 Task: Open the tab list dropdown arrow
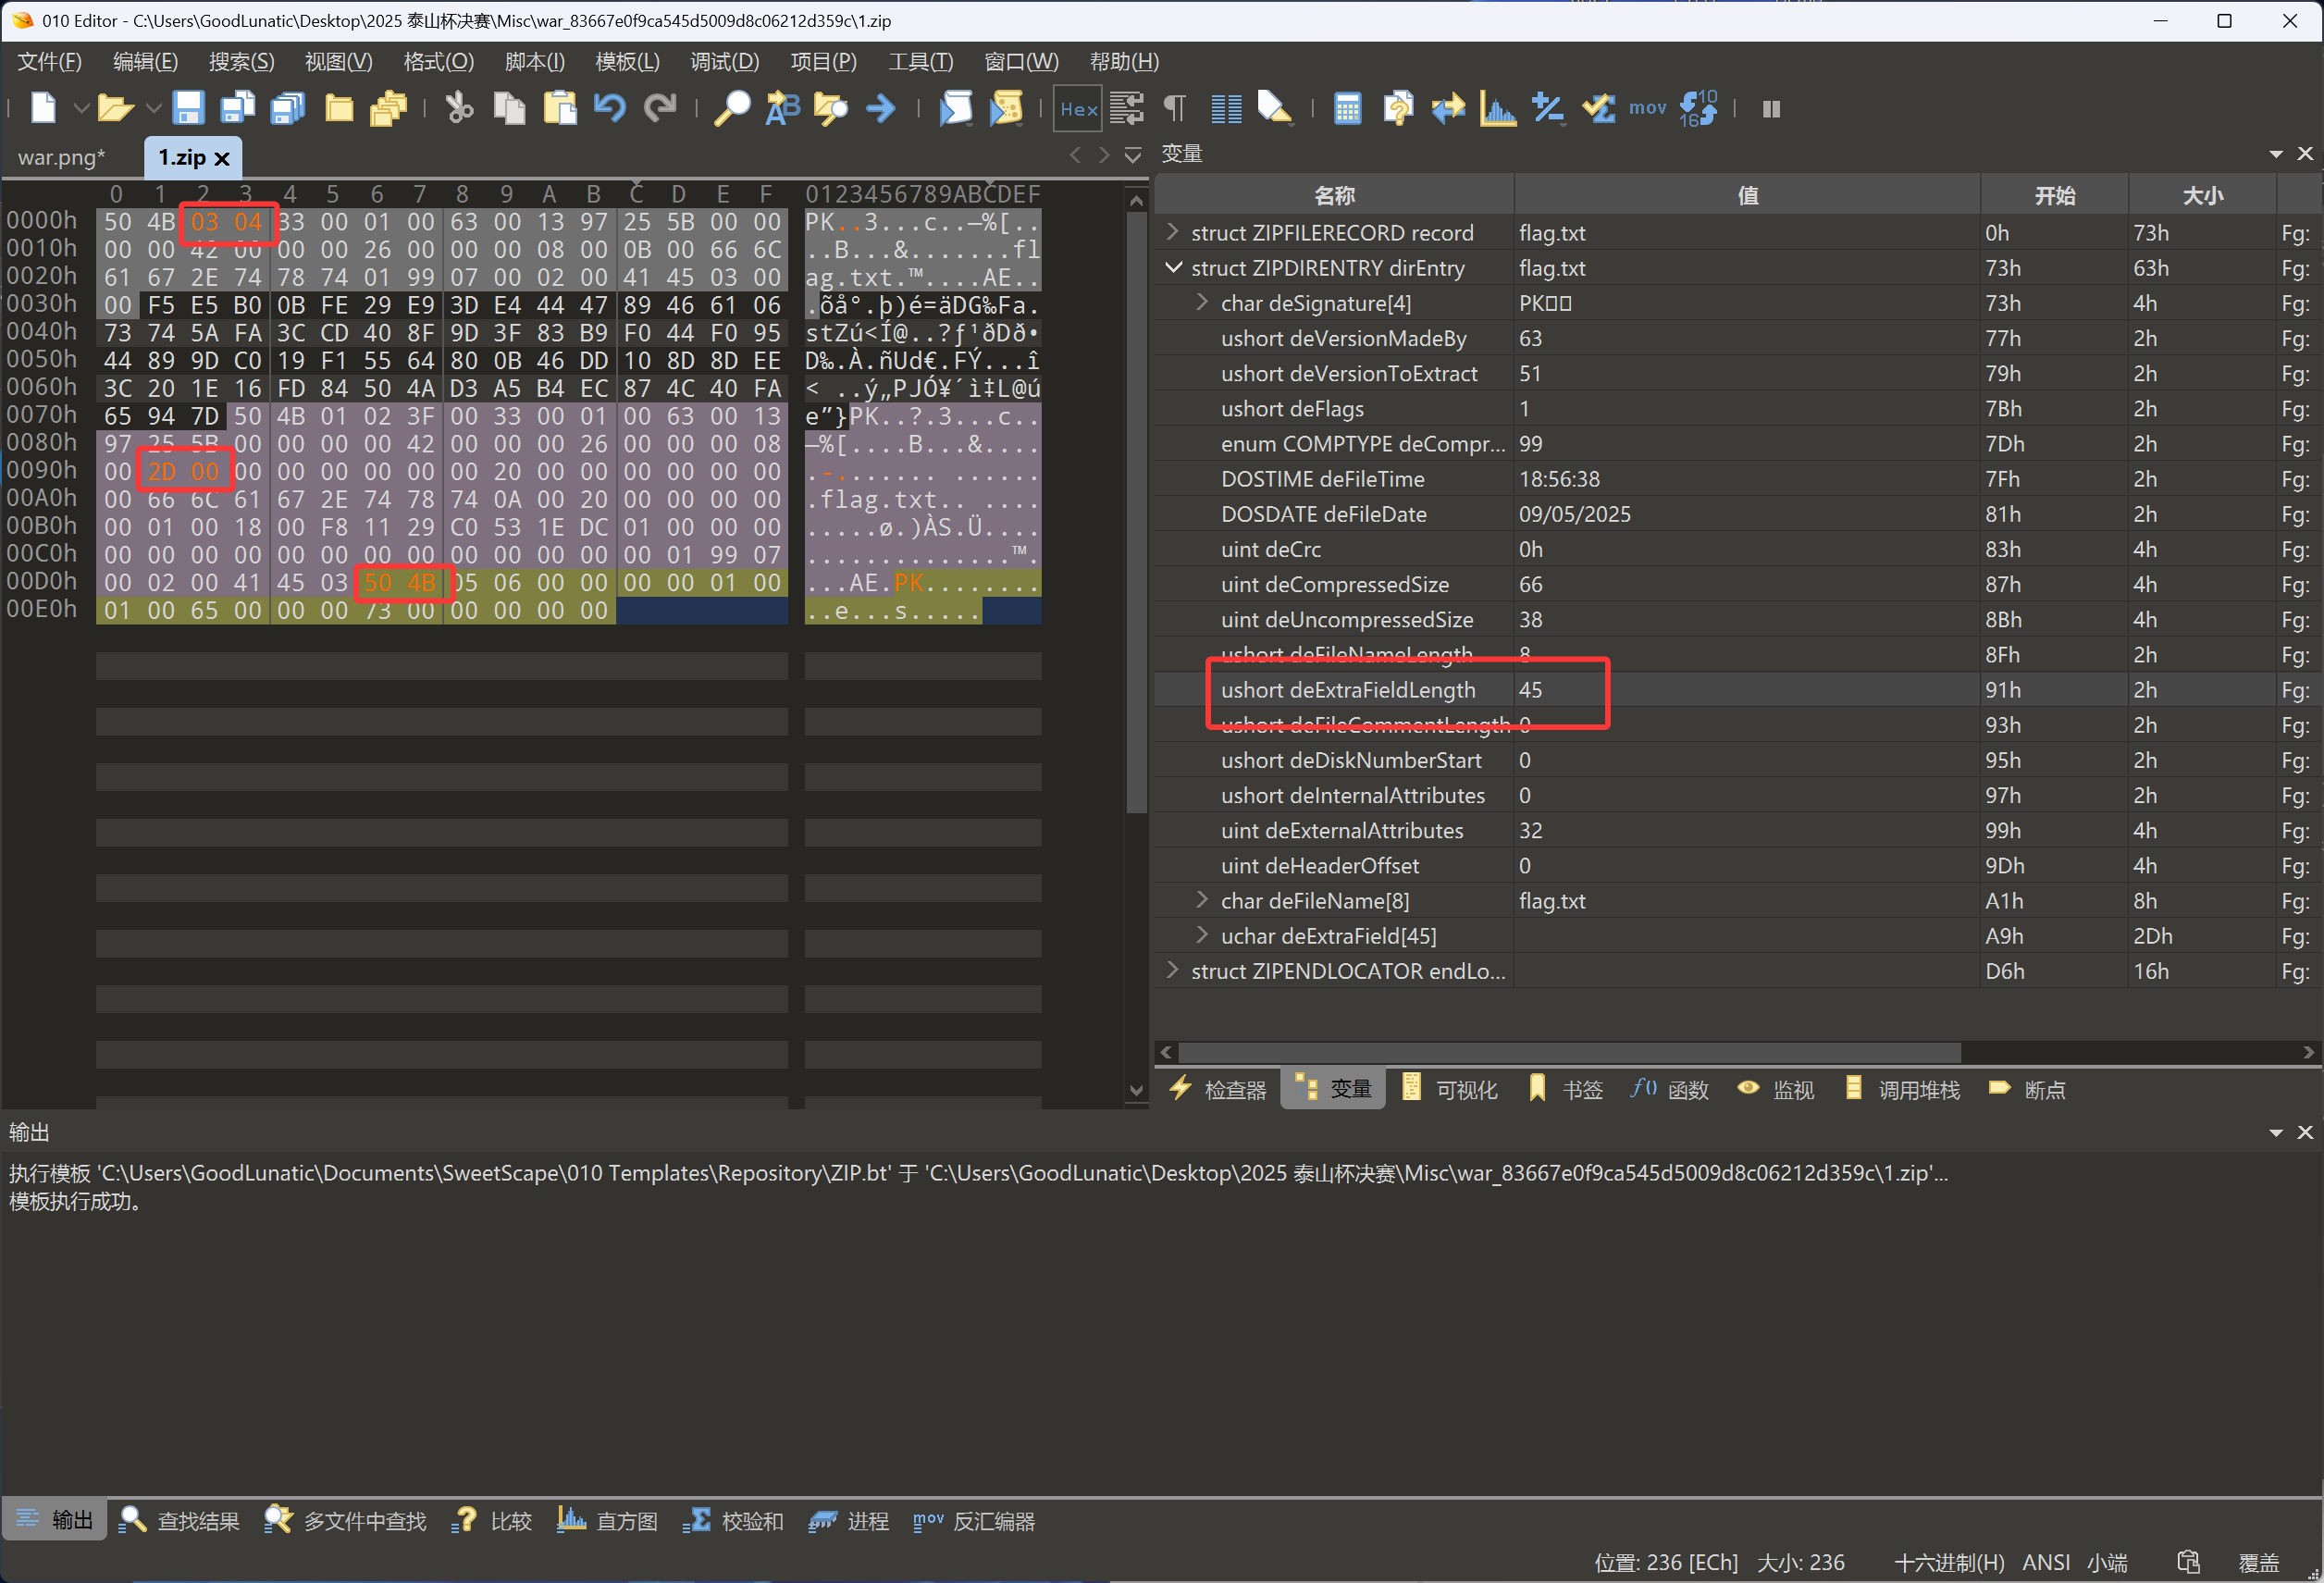(x=1133, y=155)
